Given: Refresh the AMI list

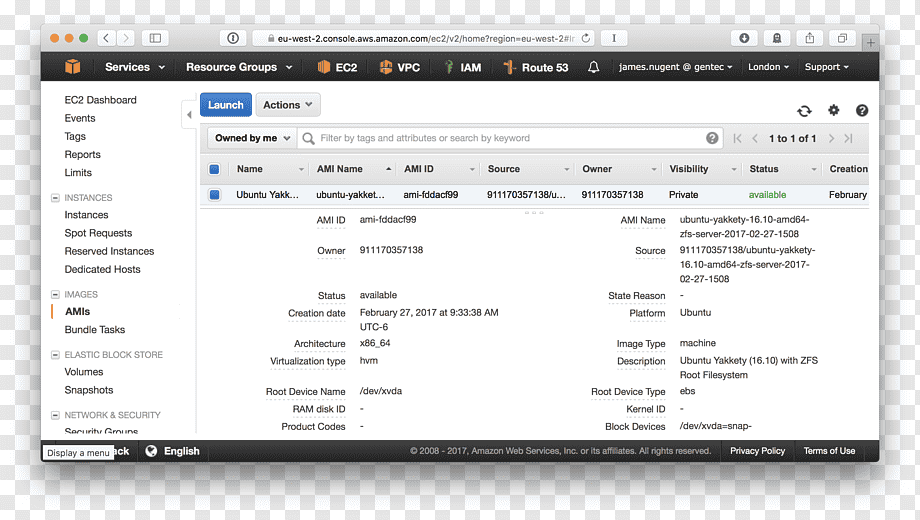Looking at the screenshot, I should [x=804, y=110].
